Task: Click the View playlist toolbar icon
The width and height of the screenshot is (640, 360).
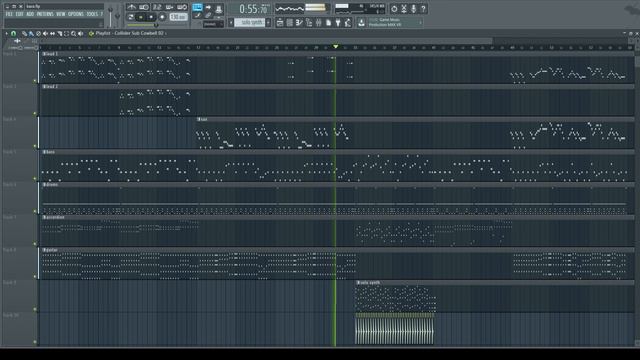Action: tap(280, 23)
